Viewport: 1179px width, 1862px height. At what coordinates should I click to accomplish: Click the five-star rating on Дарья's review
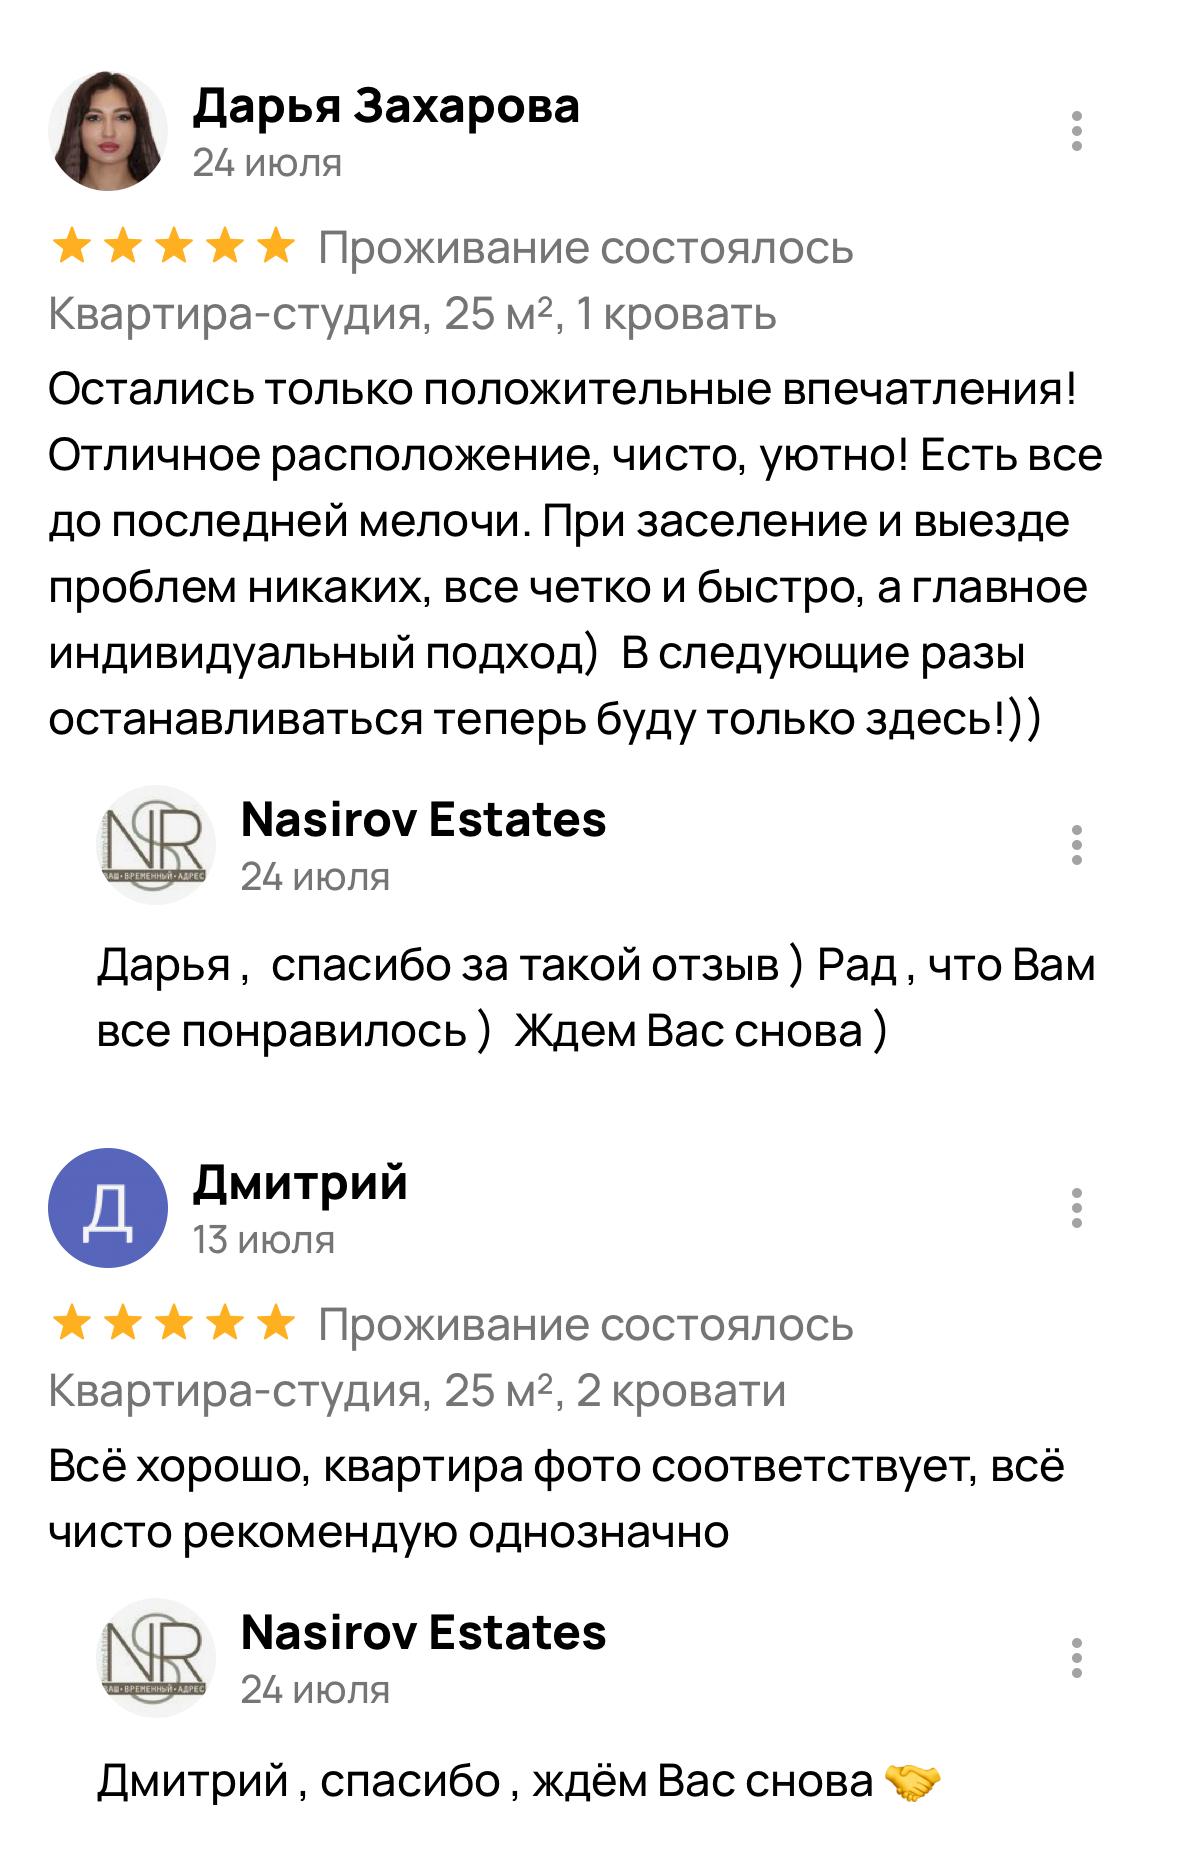tap(173, 247)
